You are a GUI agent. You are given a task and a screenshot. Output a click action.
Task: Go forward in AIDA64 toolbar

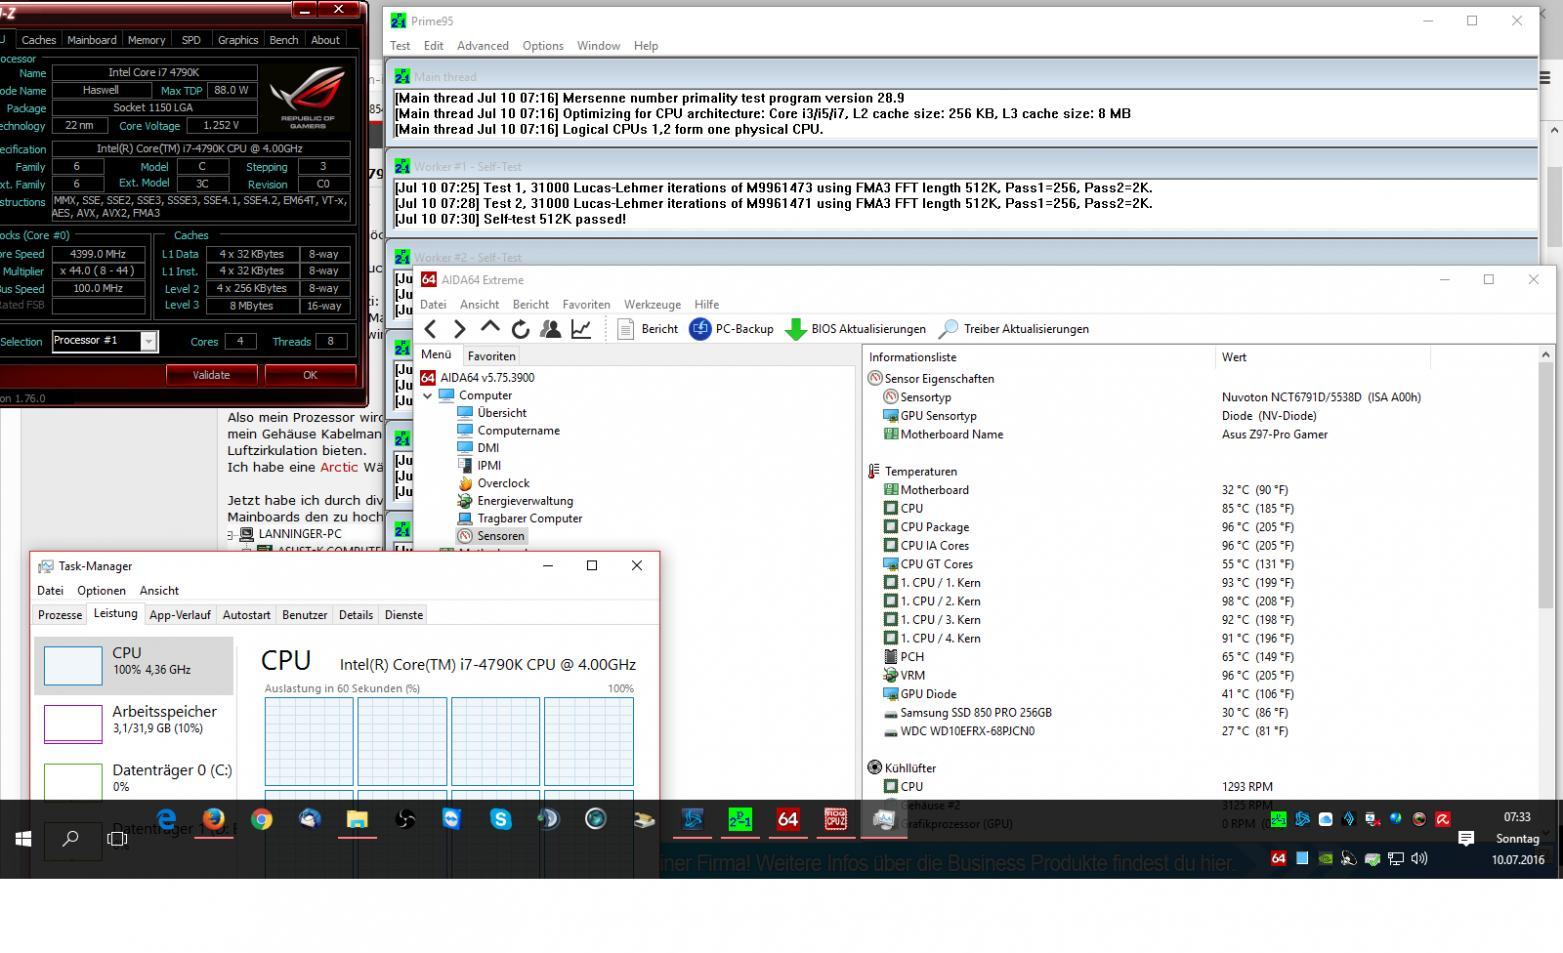[x=459, y=329]
